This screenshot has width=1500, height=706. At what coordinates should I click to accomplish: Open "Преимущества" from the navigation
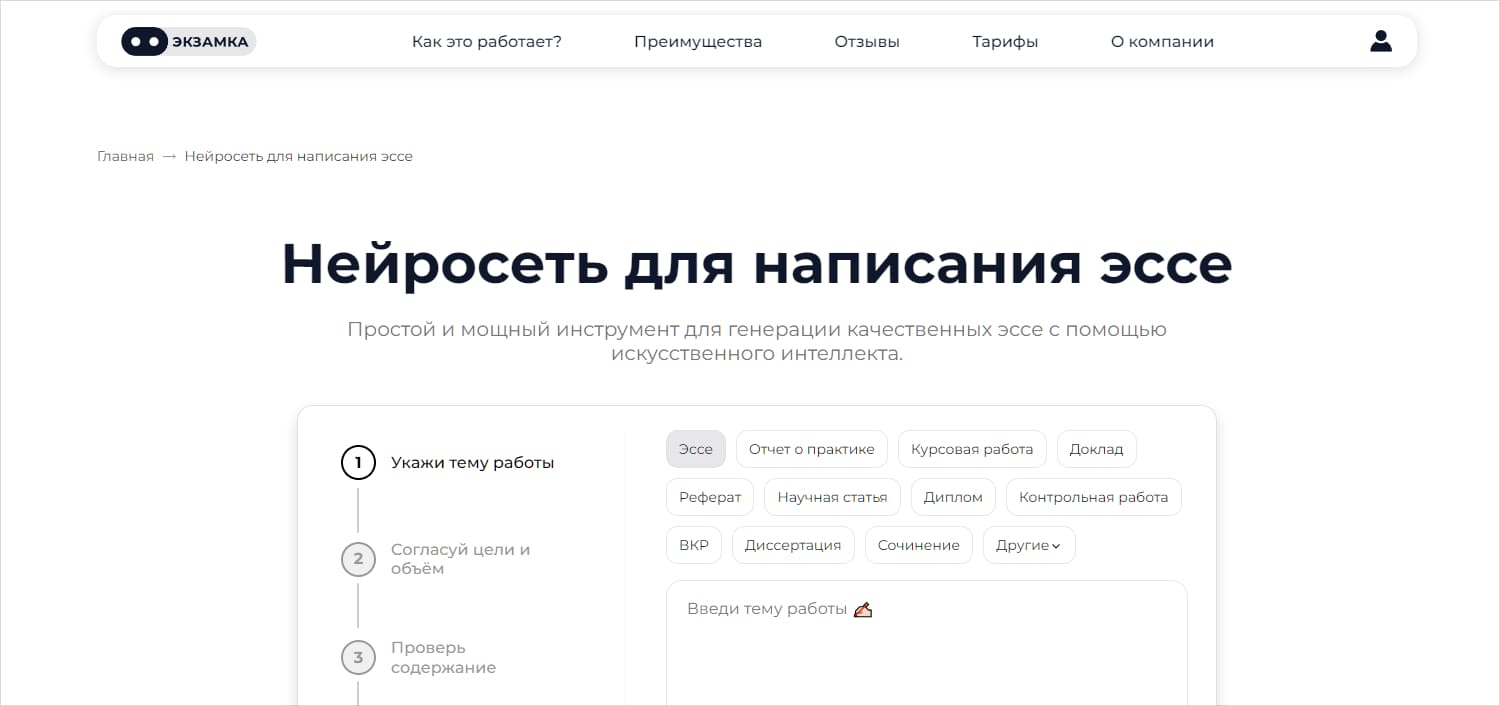(x=697, y=41)
